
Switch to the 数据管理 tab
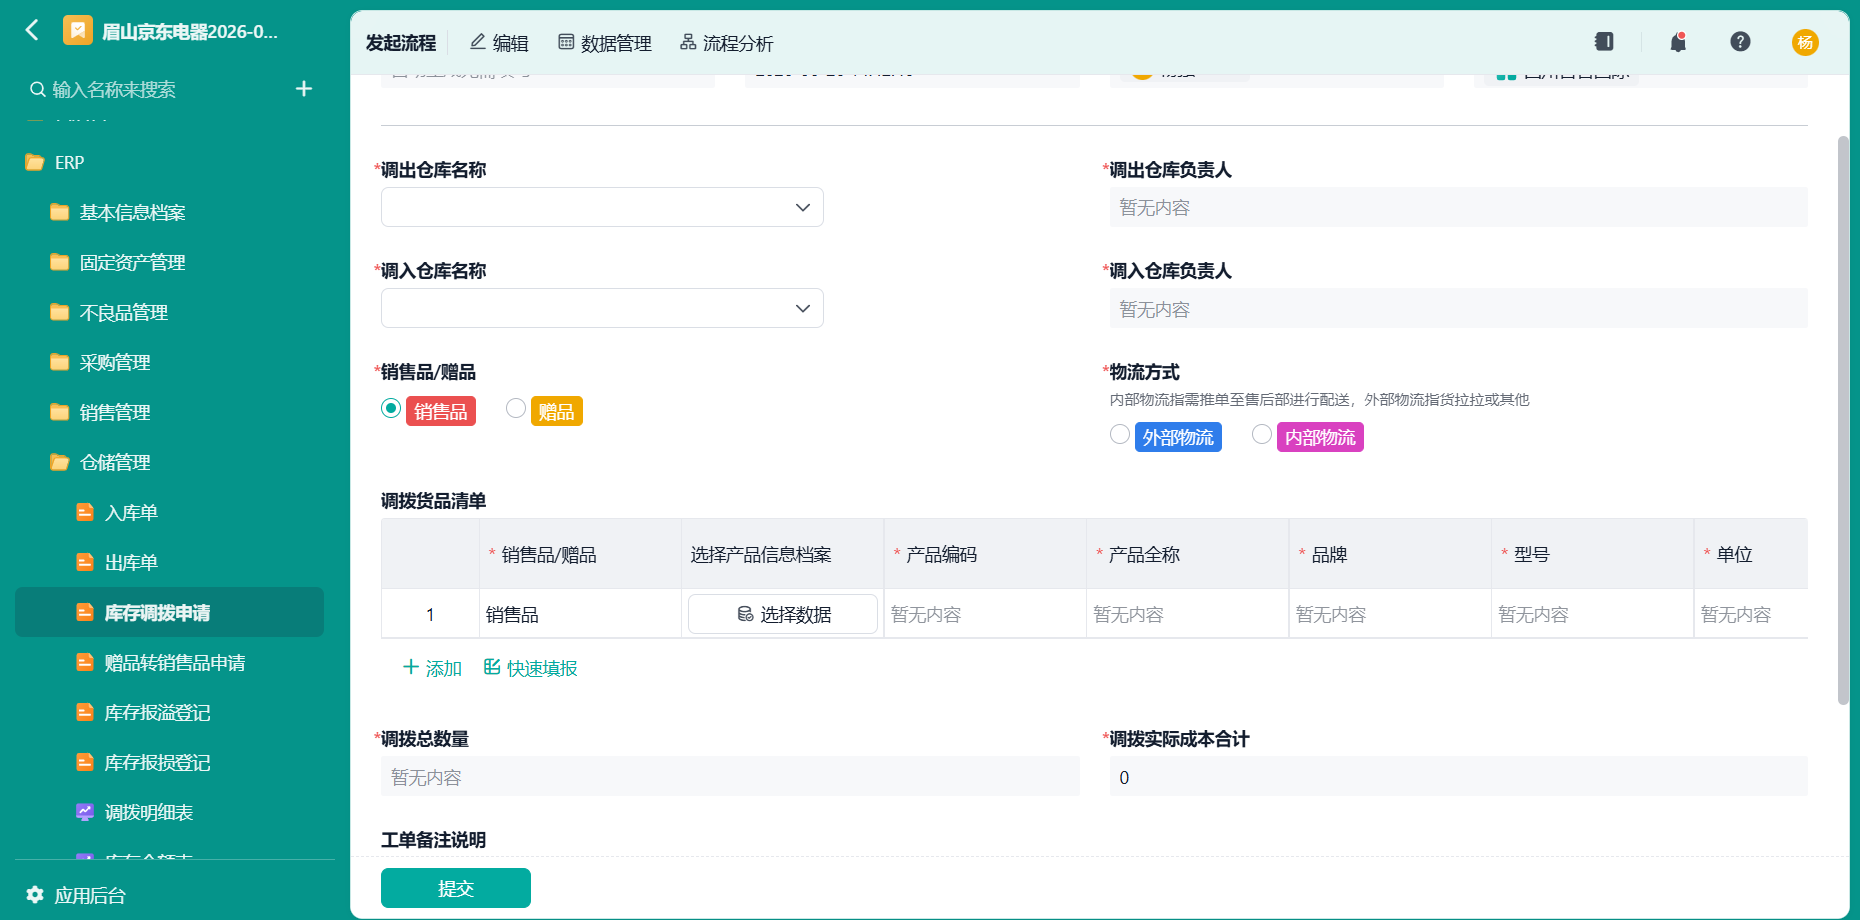(605, 43)
